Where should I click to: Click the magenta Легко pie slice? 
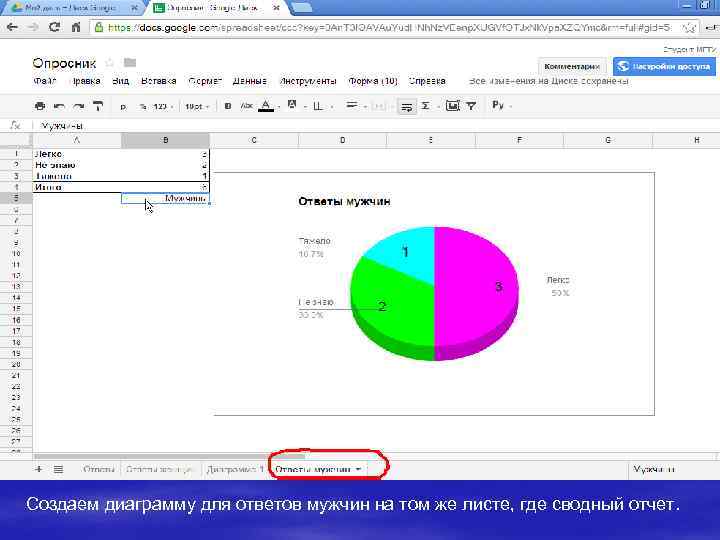pyautogui.click(x=478, y=289)
